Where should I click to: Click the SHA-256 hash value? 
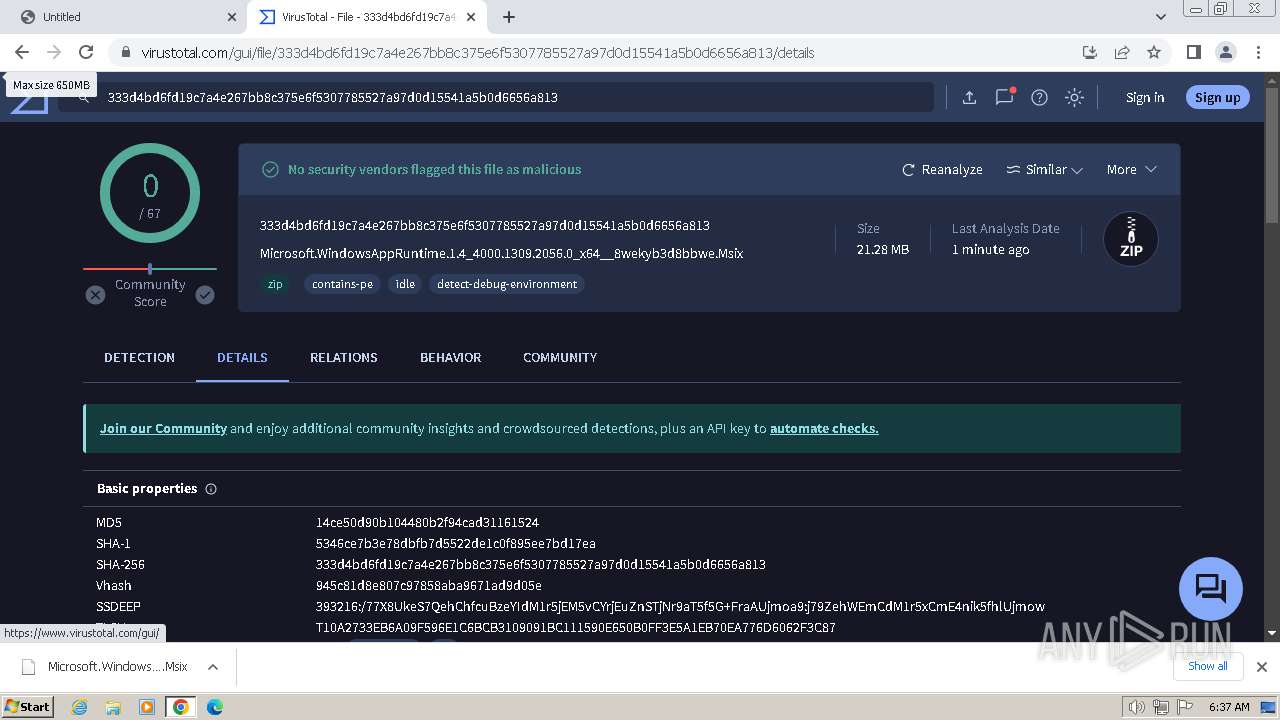point(540,565)
